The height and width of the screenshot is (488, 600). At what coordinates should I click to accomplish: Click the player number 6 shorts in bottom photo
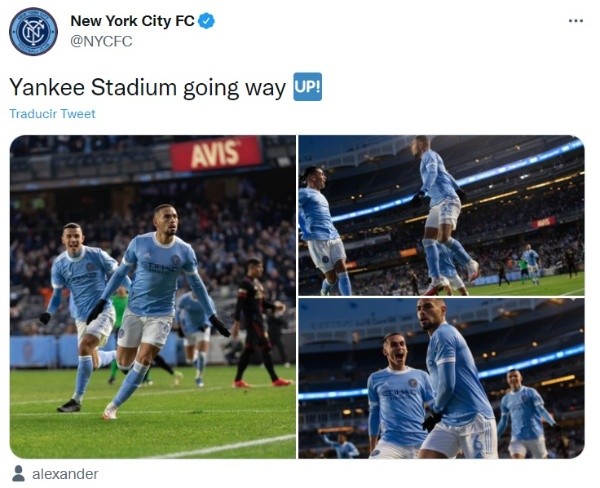click(x=478, y=443)
